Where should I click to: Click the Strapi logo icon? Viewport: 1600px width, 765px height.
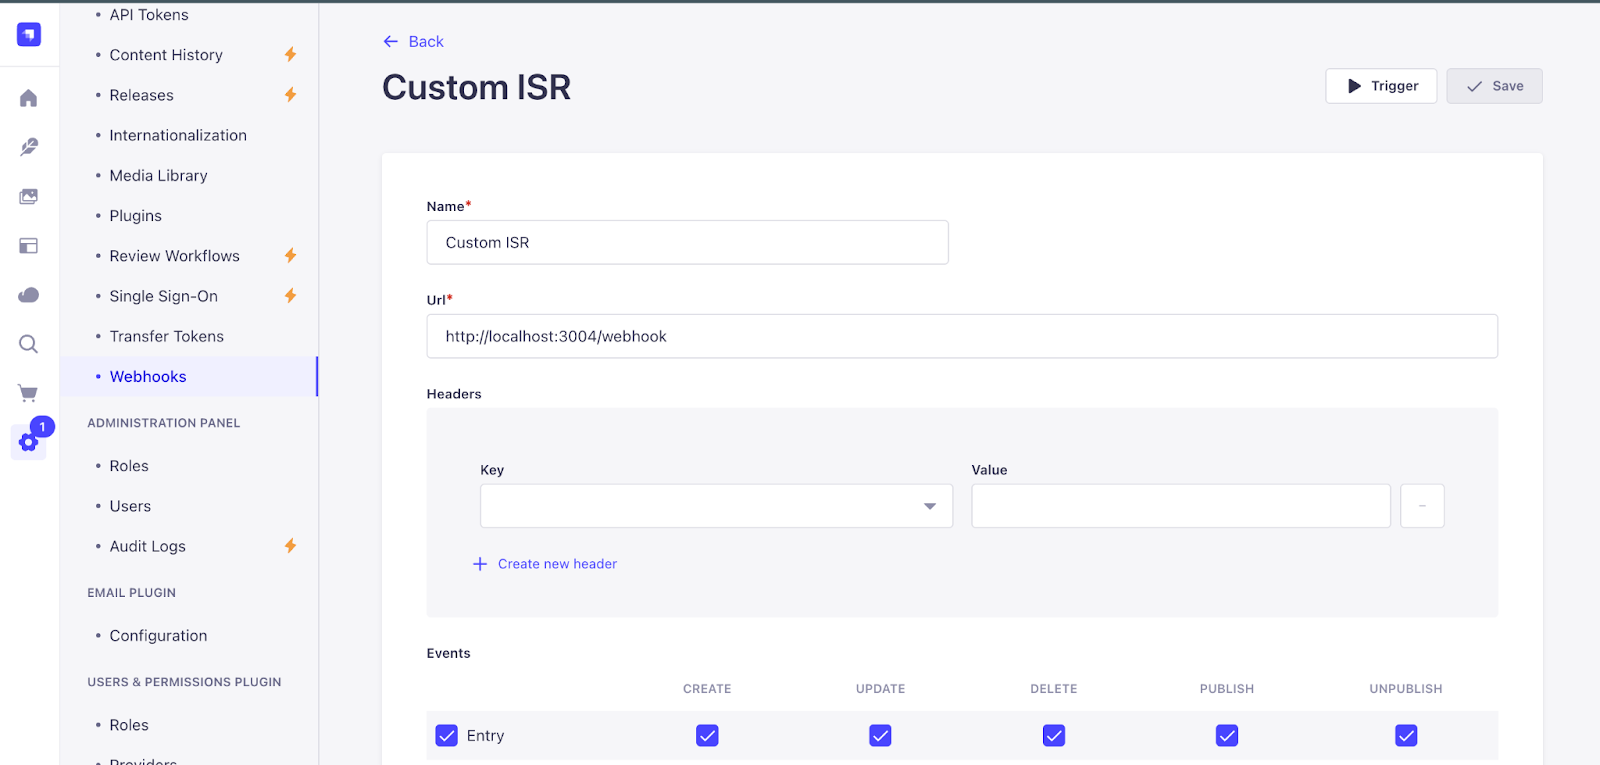click(29, 35)
